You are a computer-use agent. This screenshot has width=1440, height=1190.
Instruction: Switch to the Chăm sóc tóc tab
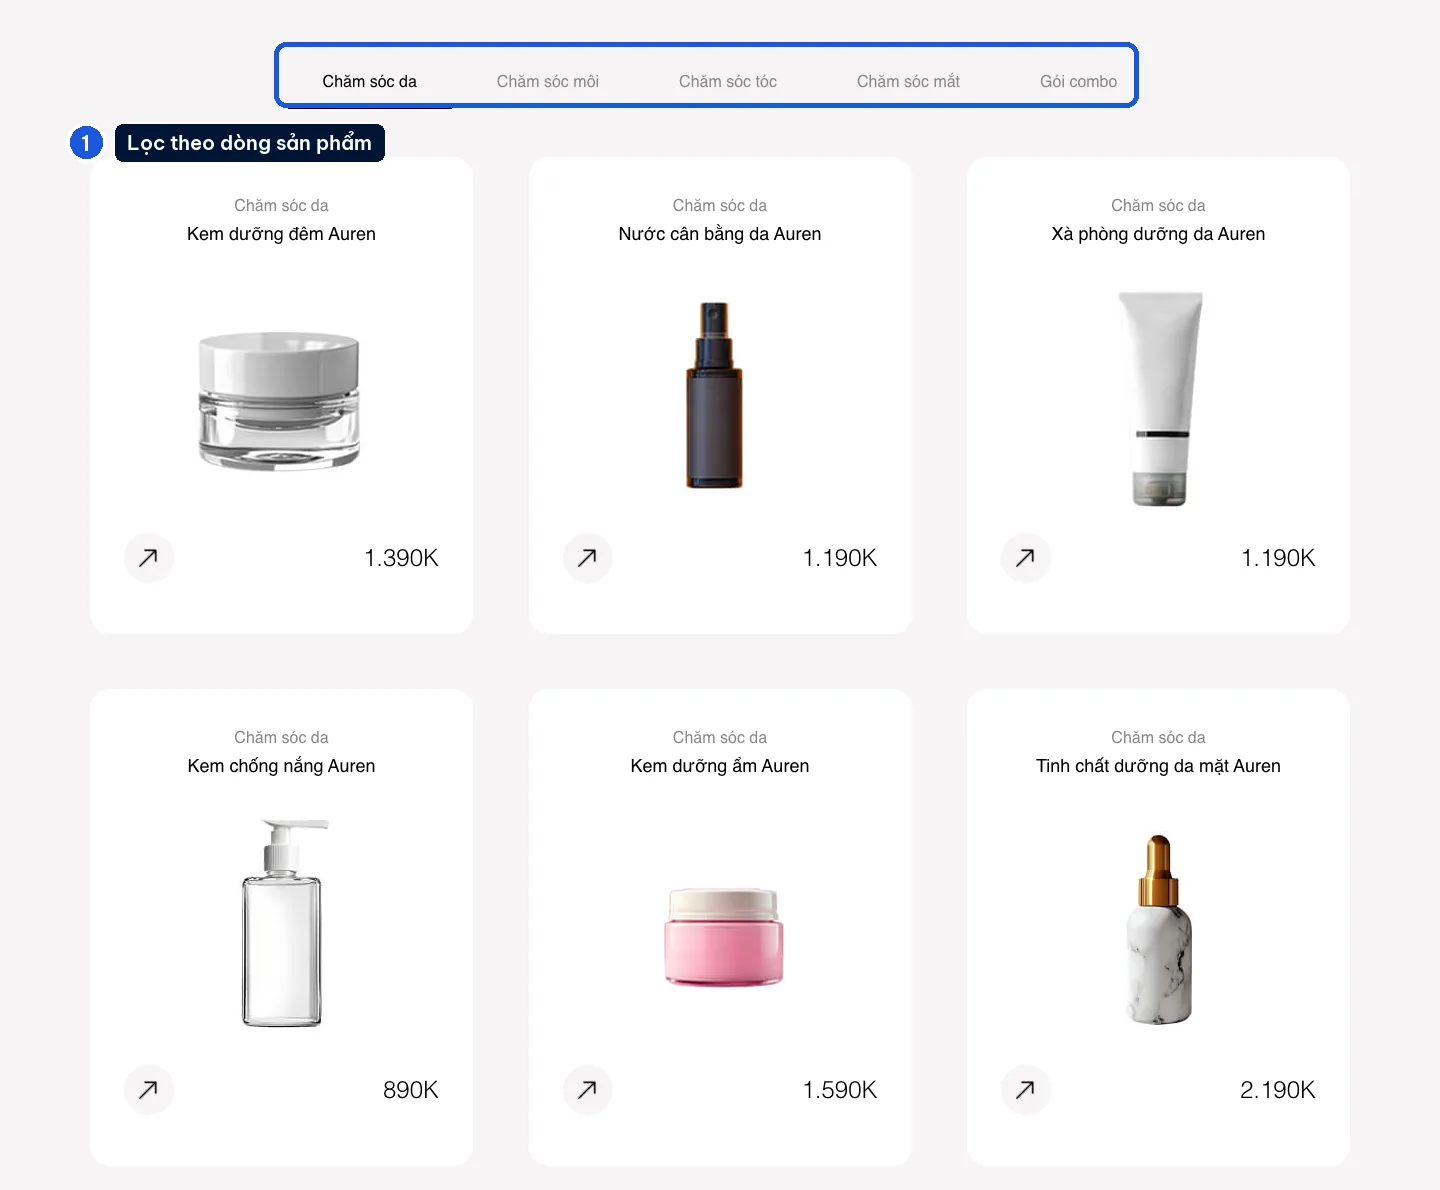tap(728, 81)
